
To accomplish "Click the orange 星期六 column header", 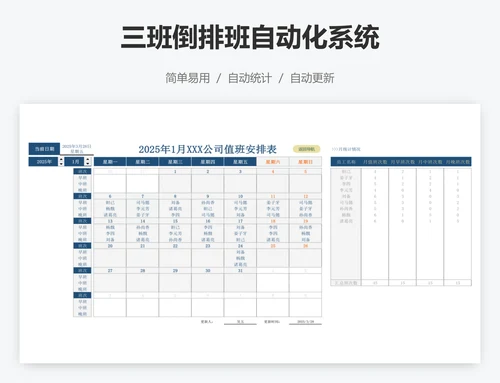I will [x=273, y=162].
